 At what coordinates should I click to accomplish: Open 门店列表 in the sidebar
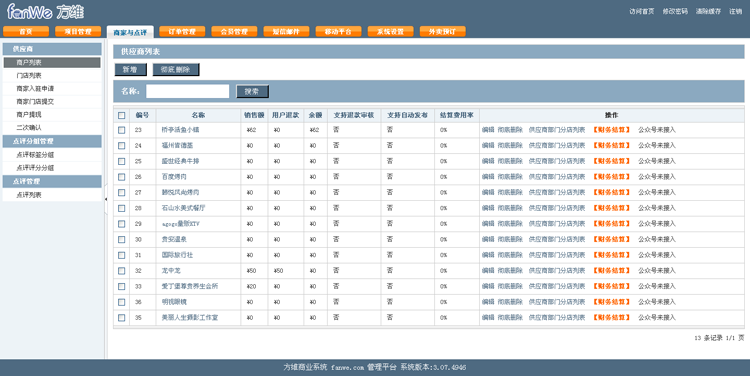click(x=52, y=76)
